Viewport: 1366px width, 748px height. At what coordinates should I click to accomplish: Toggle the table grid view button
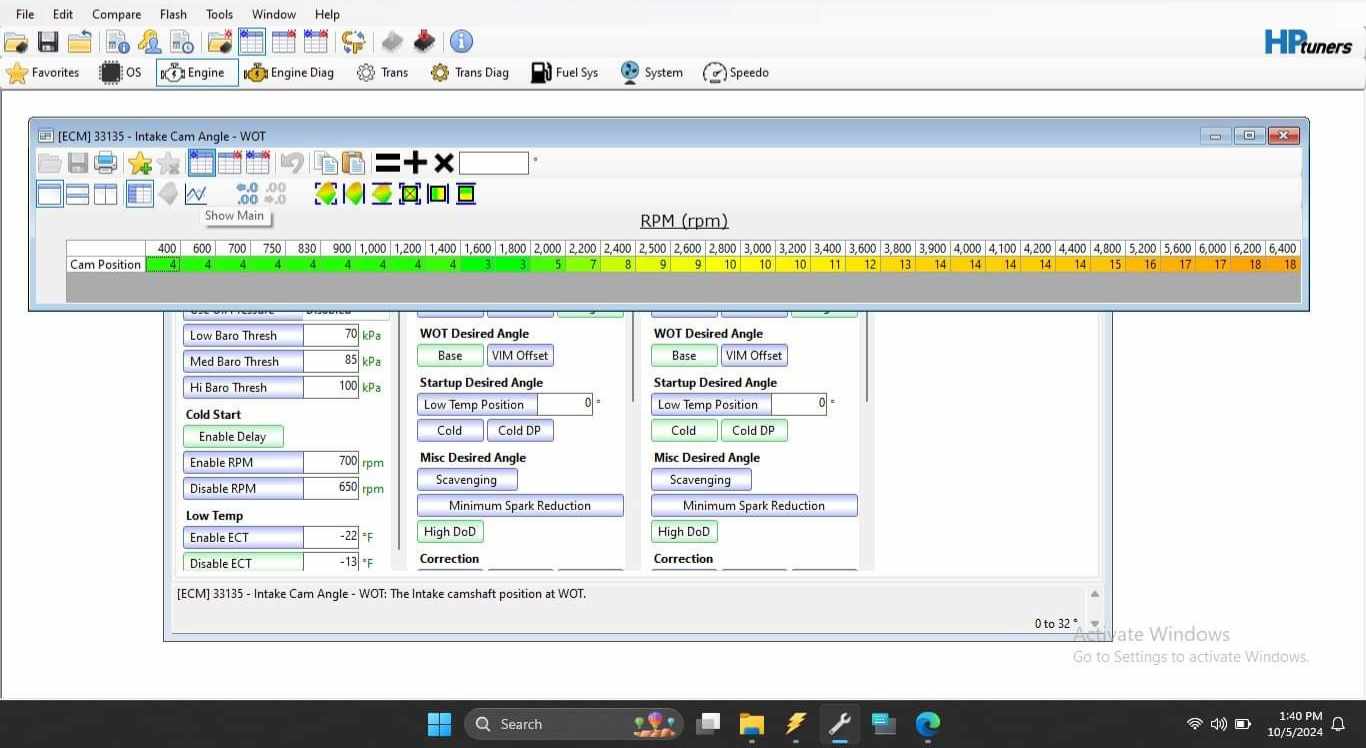click(x=140, y=194)
